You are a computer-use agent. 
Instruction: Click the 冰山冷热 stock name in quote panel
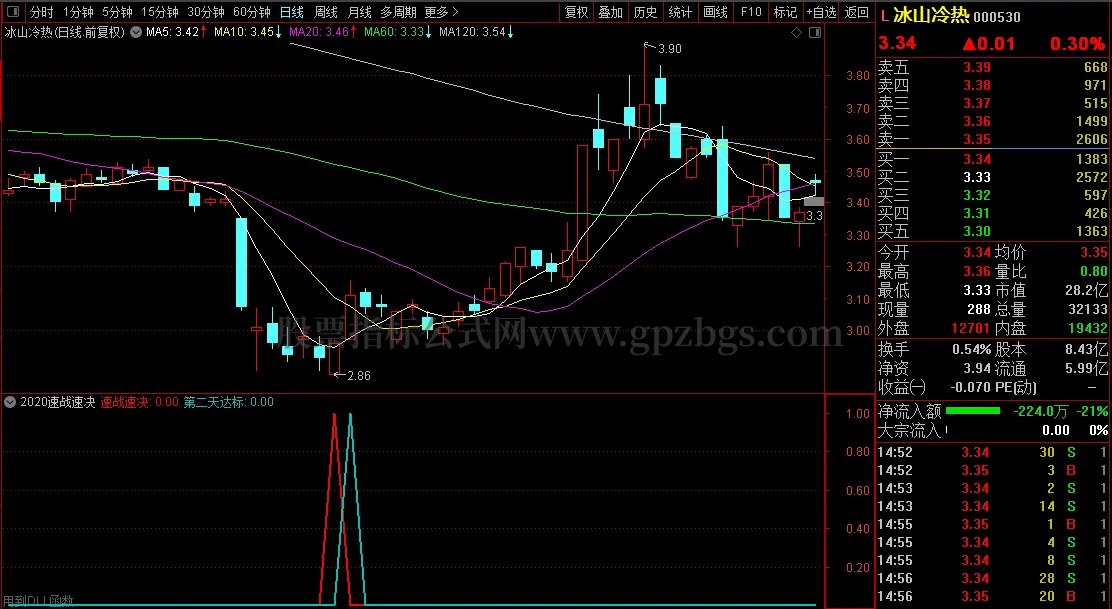click(930, 14)
